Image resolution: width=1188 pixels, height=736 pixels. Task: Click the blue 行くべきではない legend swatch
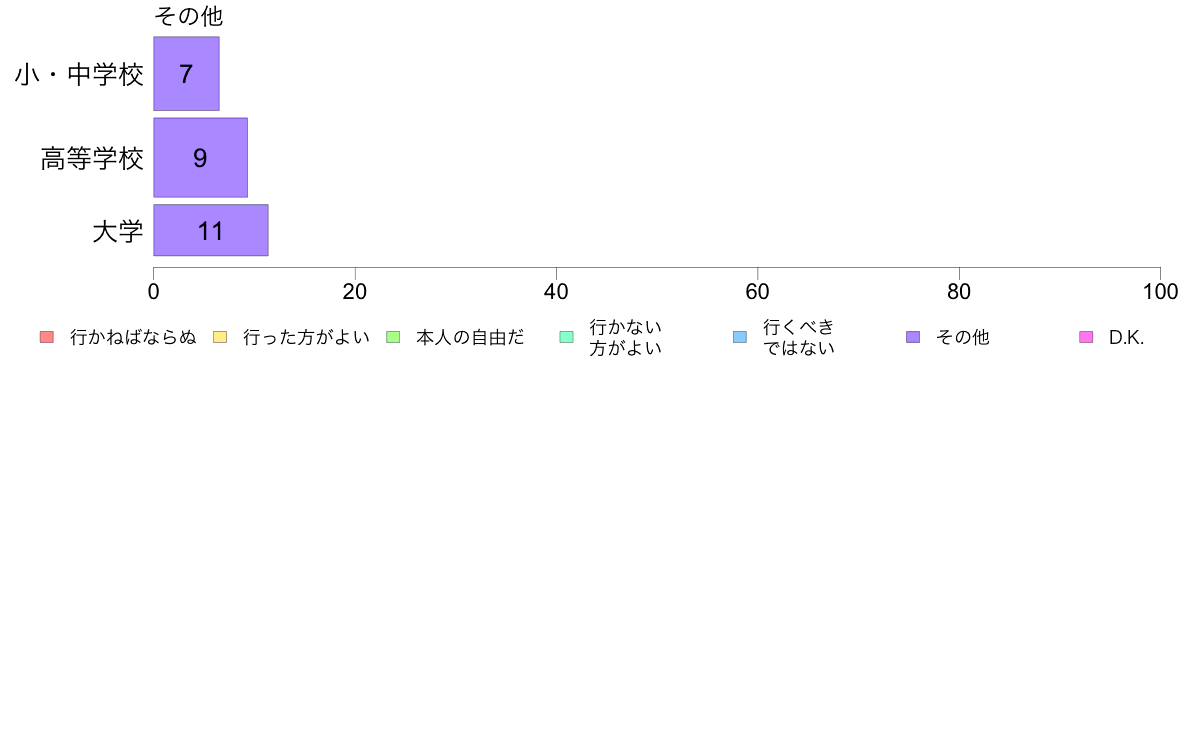(x=739, y=337)
